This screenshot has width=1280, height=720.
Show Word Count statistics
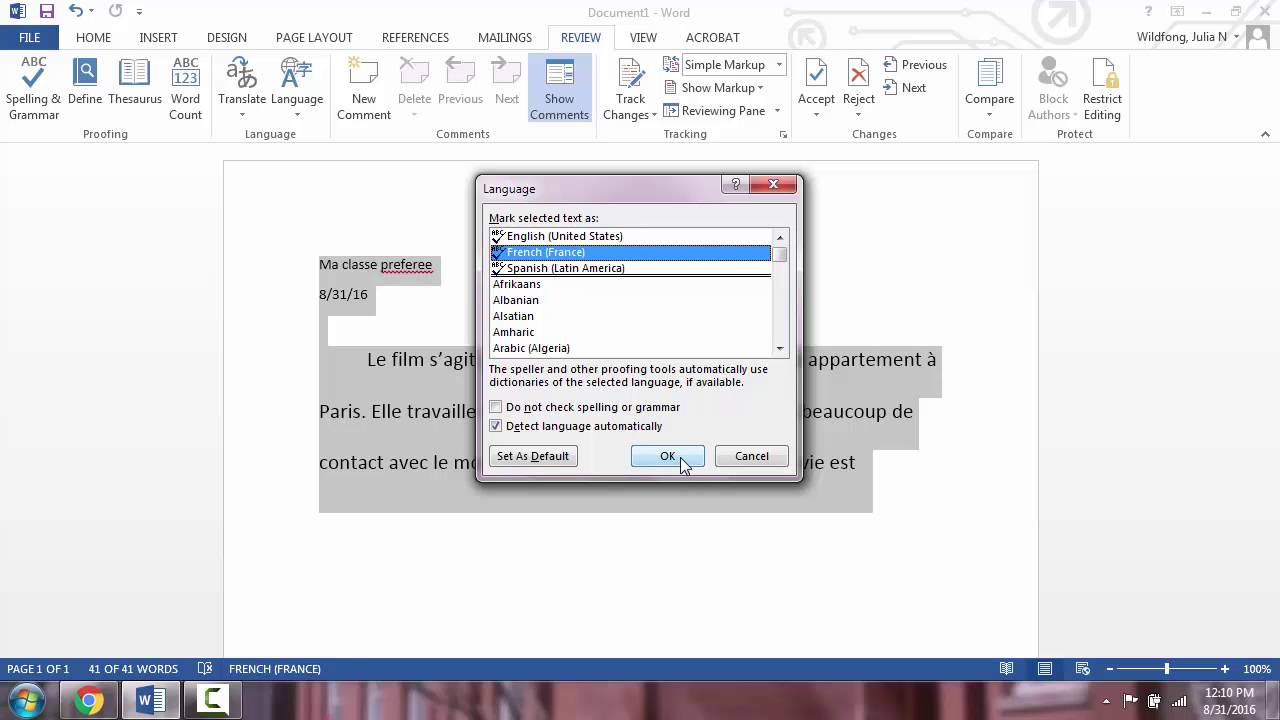coord(185,88)
